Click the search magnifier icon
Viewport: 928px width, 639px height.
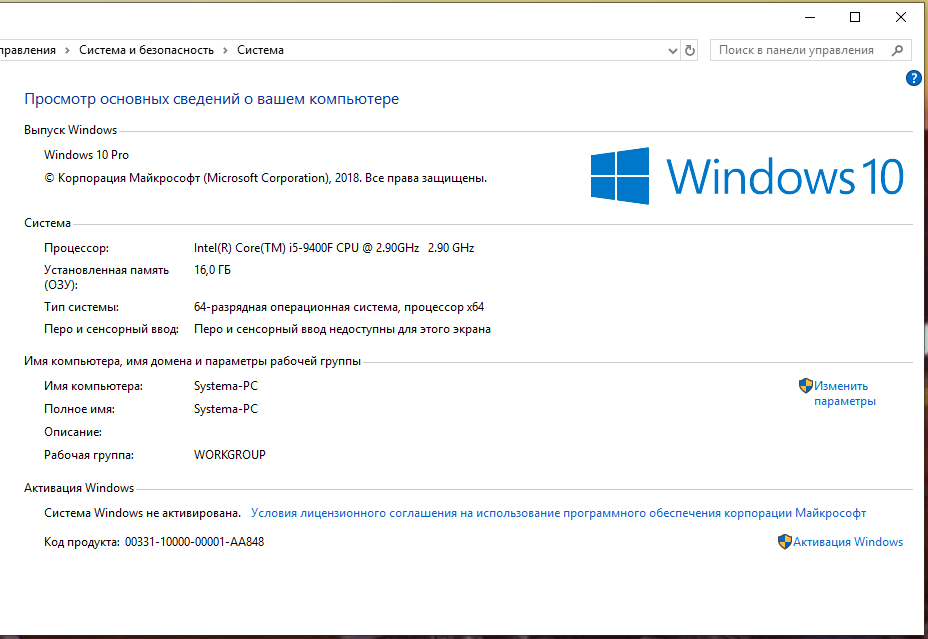coord(897,50)
